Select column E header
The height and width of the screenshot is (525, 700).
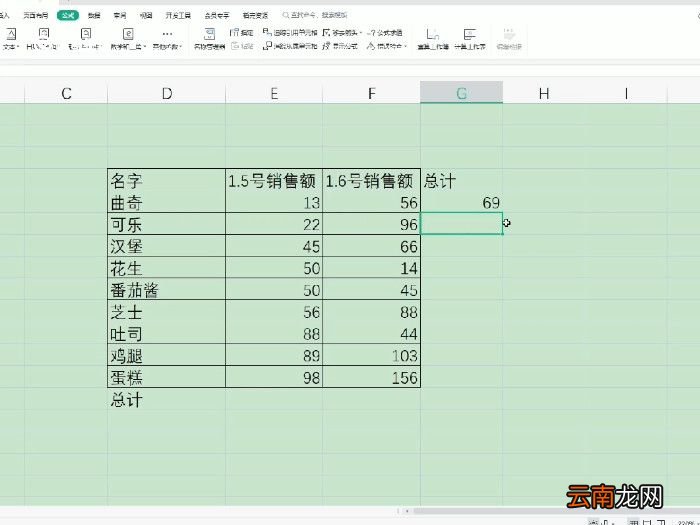click(274, 93)
